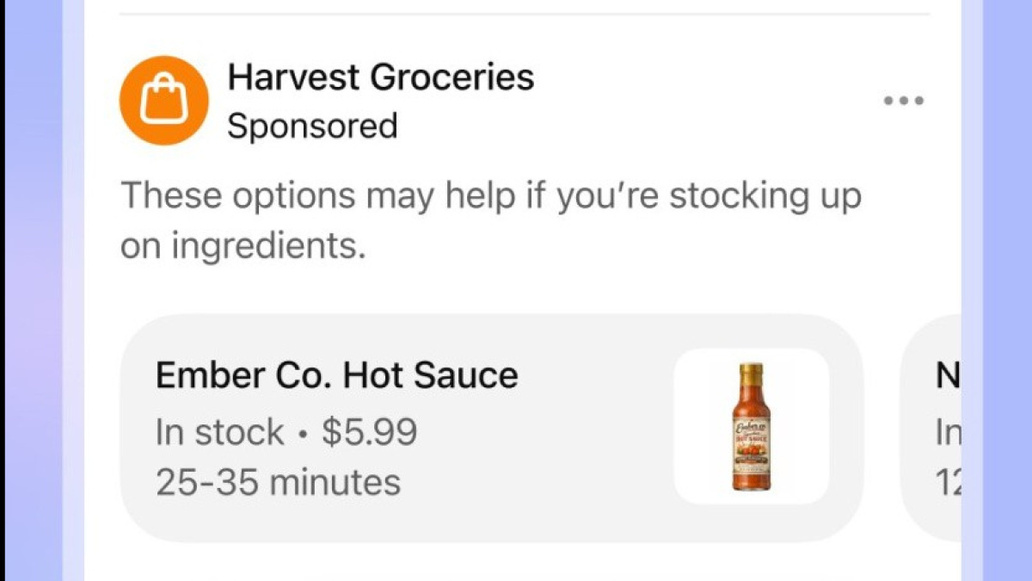Click the gold cap of the sauce bottle
This screenshot has width=1032, height=581.
751,375
